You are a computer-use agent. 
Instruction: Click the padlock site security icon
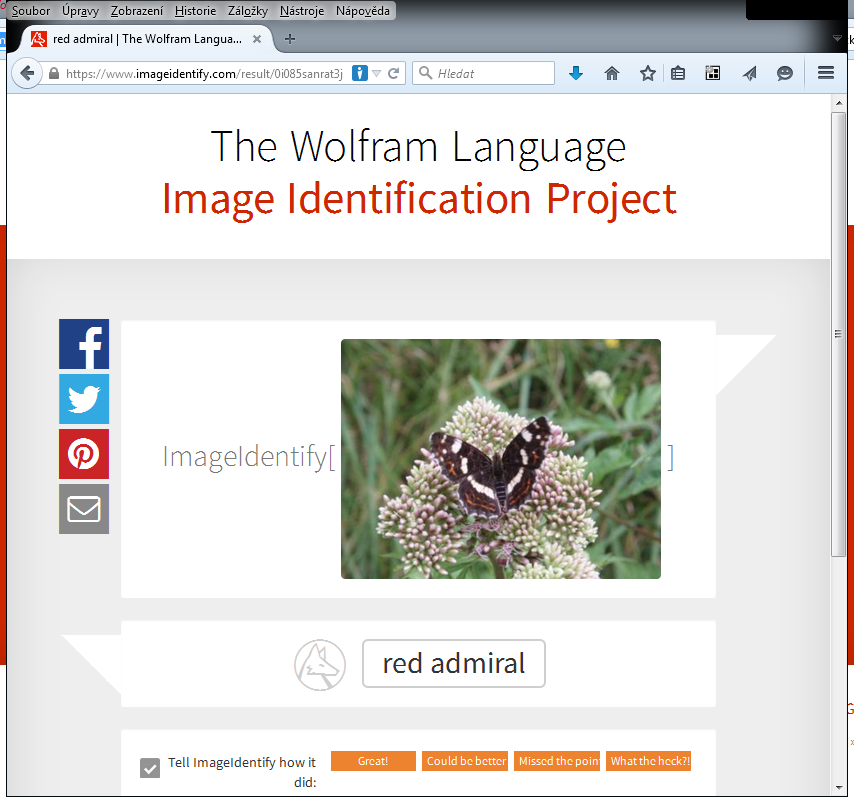click(53, 74)
